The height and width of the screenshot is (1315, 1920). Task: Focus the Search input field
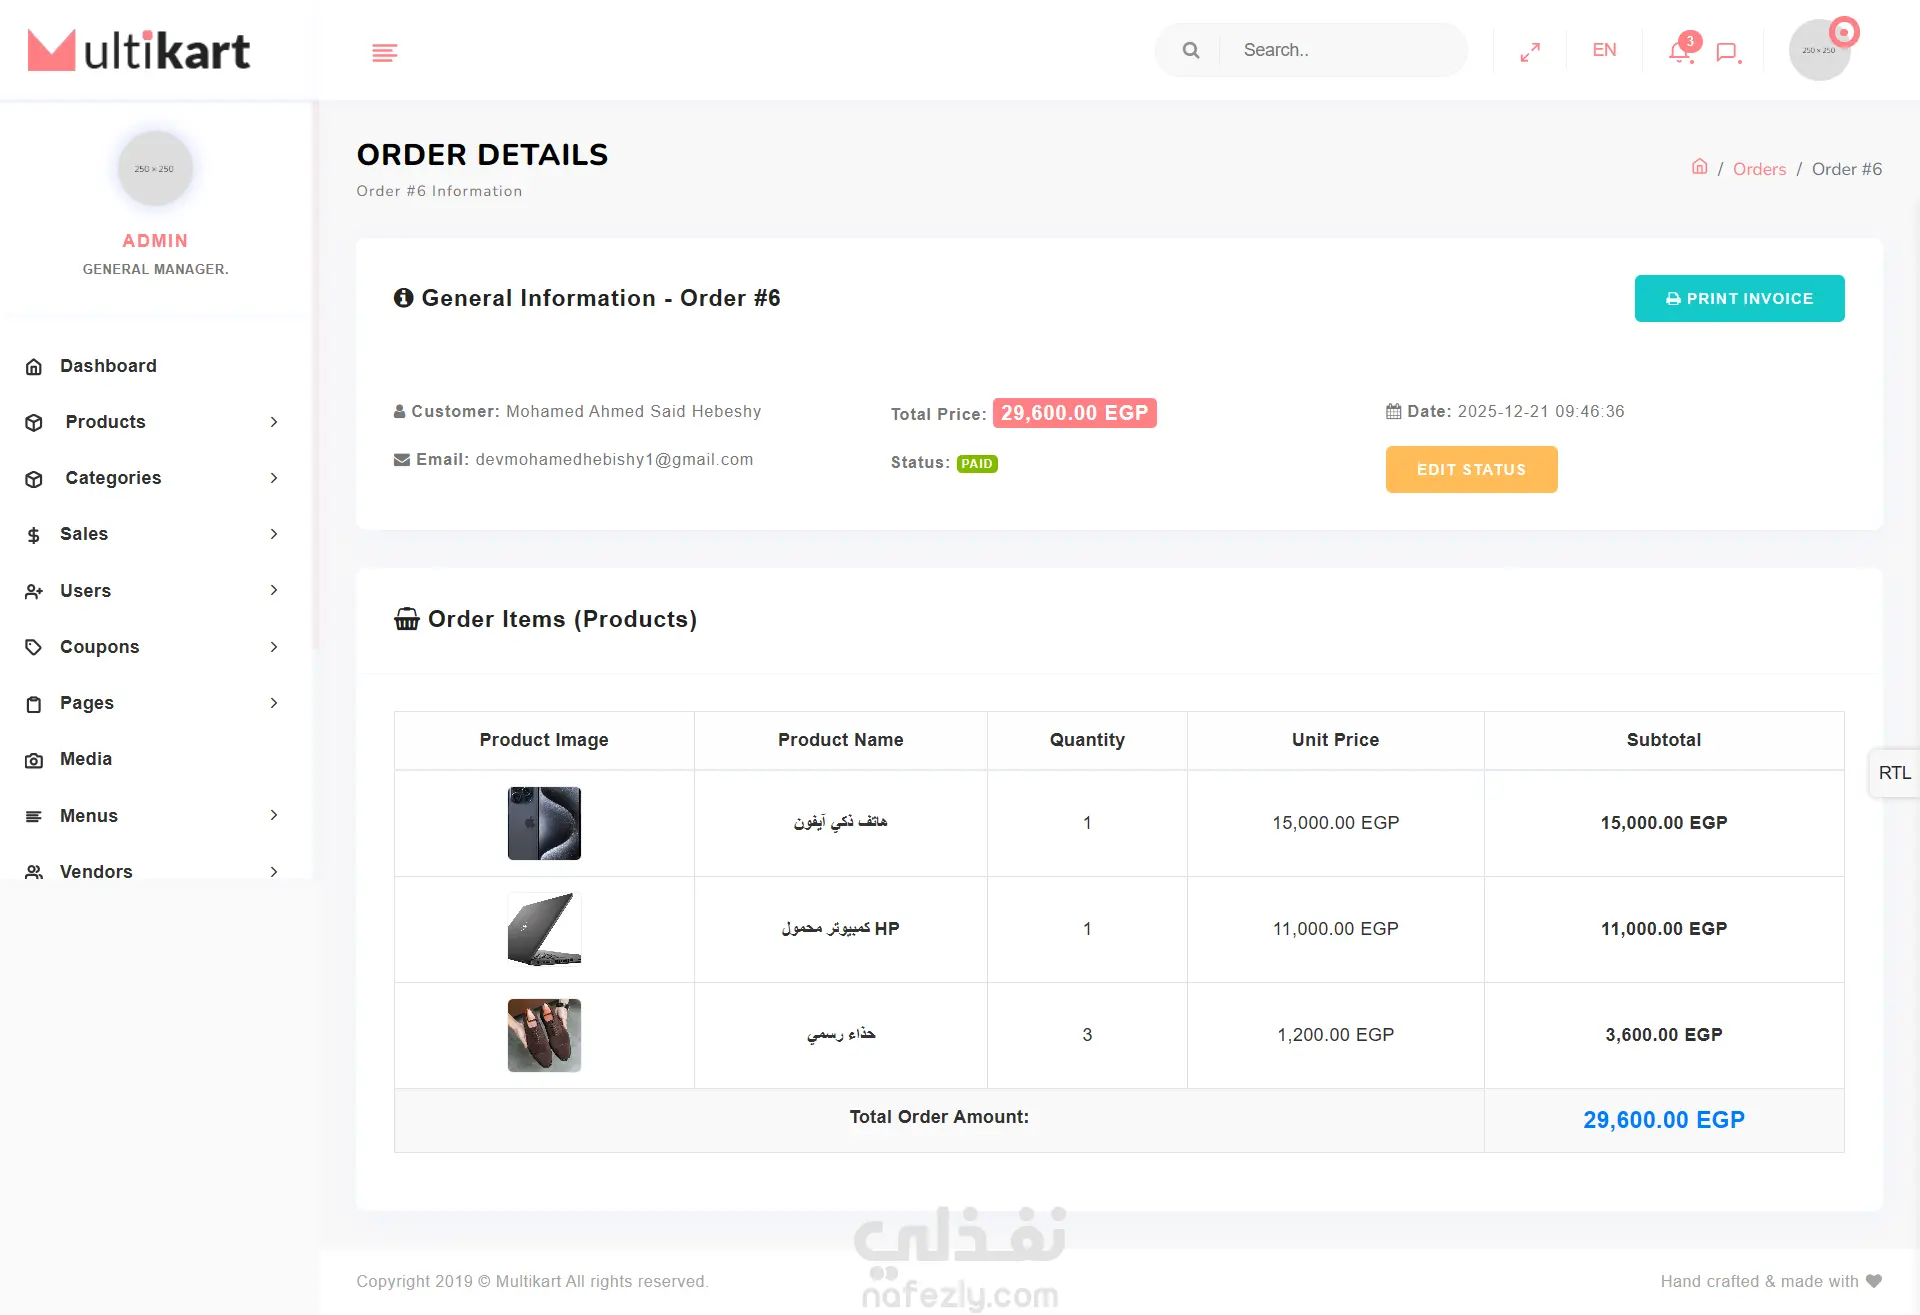pyautogui.click(x=1340, y=50)
